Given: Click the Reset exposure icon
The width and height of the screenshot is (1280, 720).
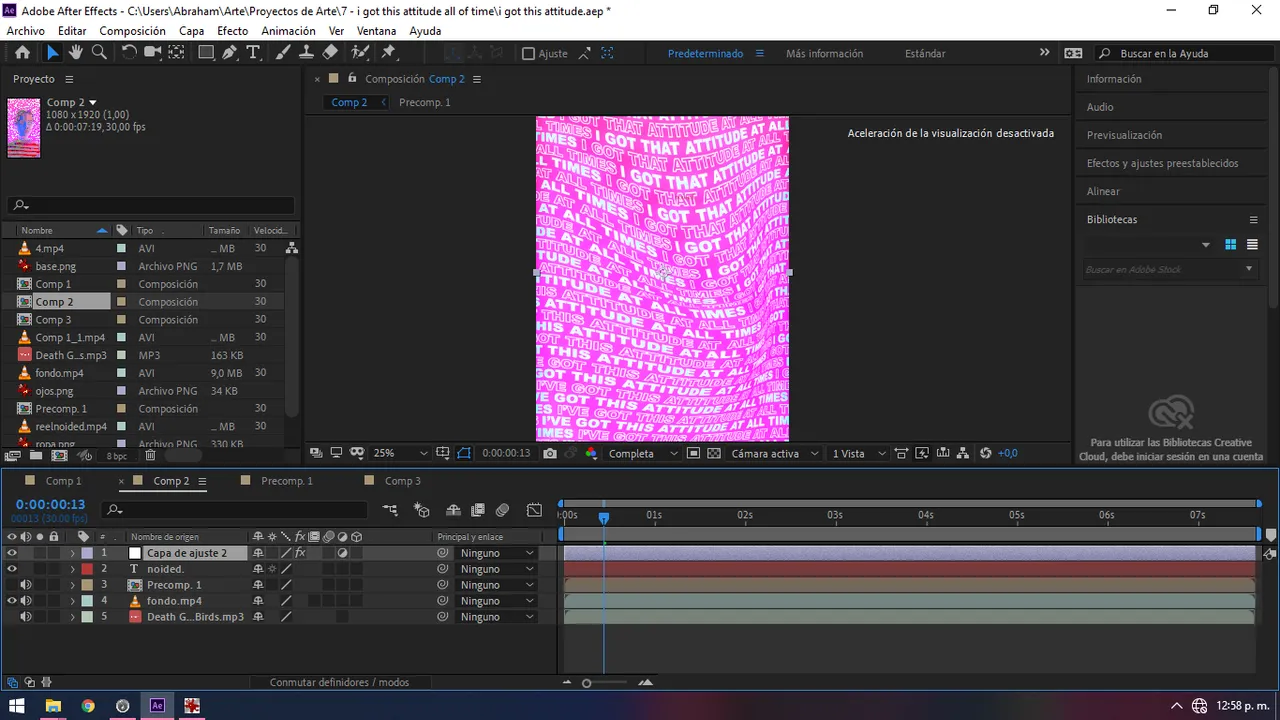Looking at the screenshot, I should point(985,453).
